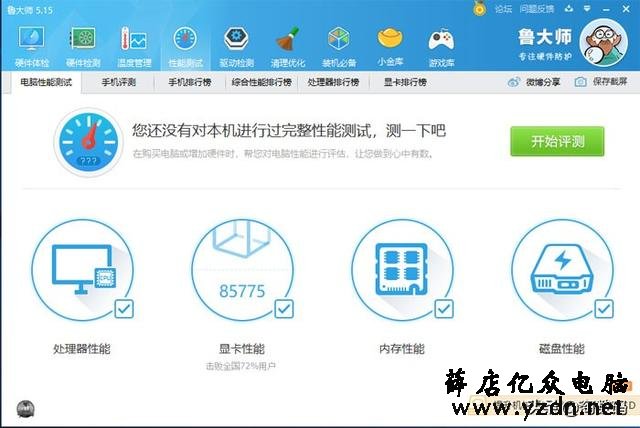Click the speedometer gauge icon

(88, 142)
